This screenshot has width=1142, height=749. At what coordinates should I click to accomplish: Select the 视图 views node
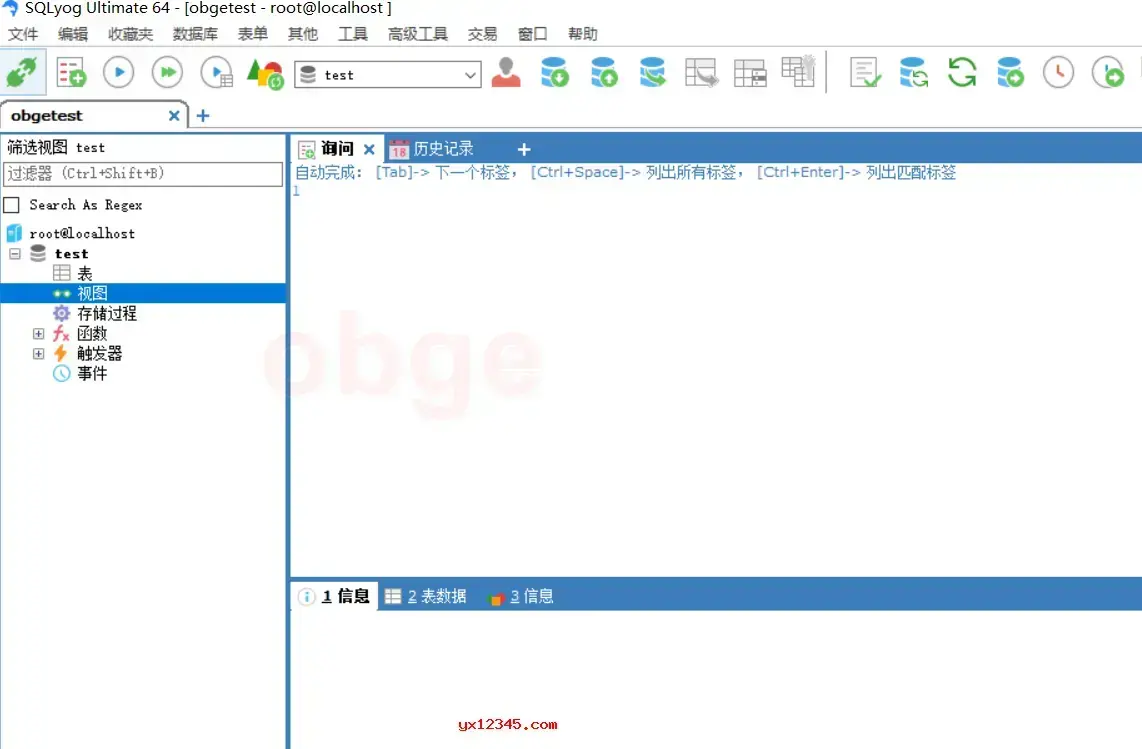(x=92, y=294)
